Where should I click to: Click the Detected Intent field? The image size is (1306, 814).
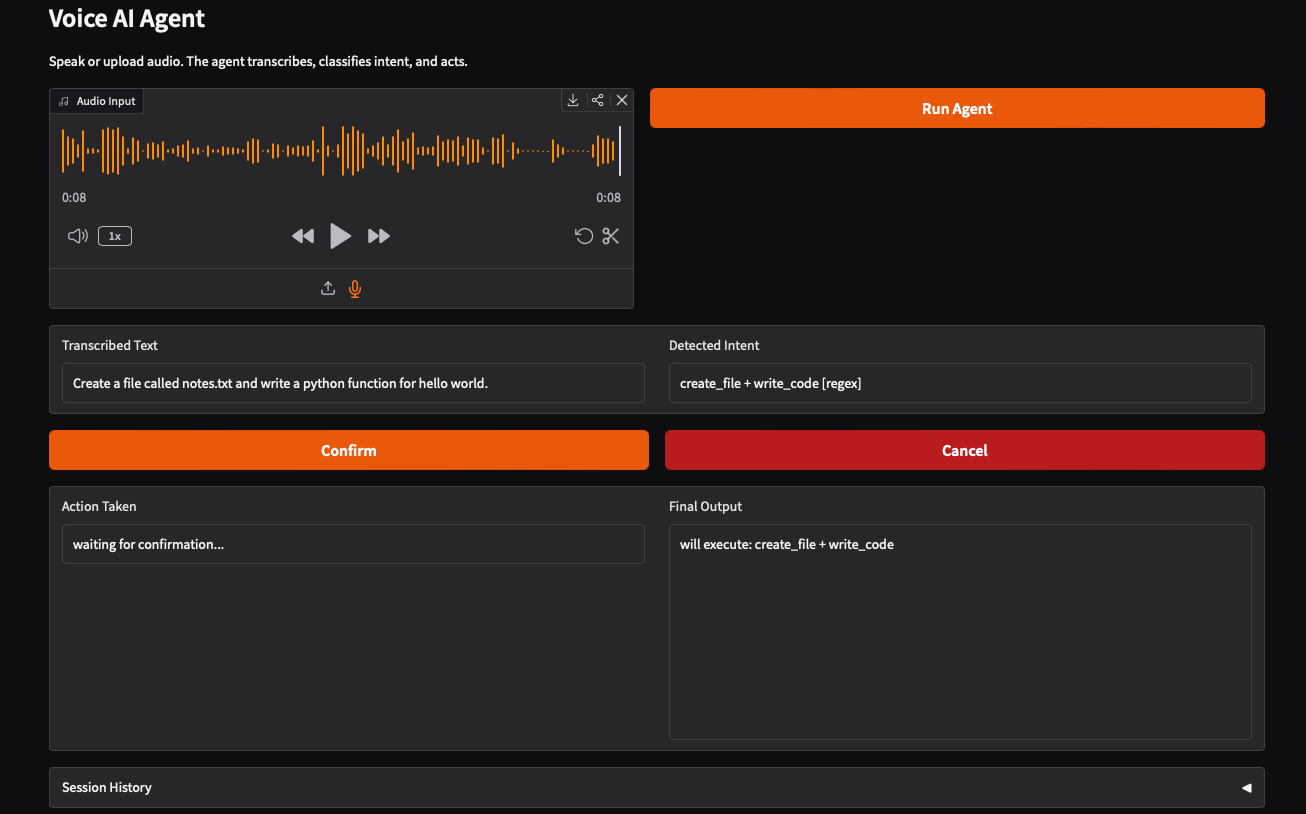pyautogui.click(x=960, y=383)
